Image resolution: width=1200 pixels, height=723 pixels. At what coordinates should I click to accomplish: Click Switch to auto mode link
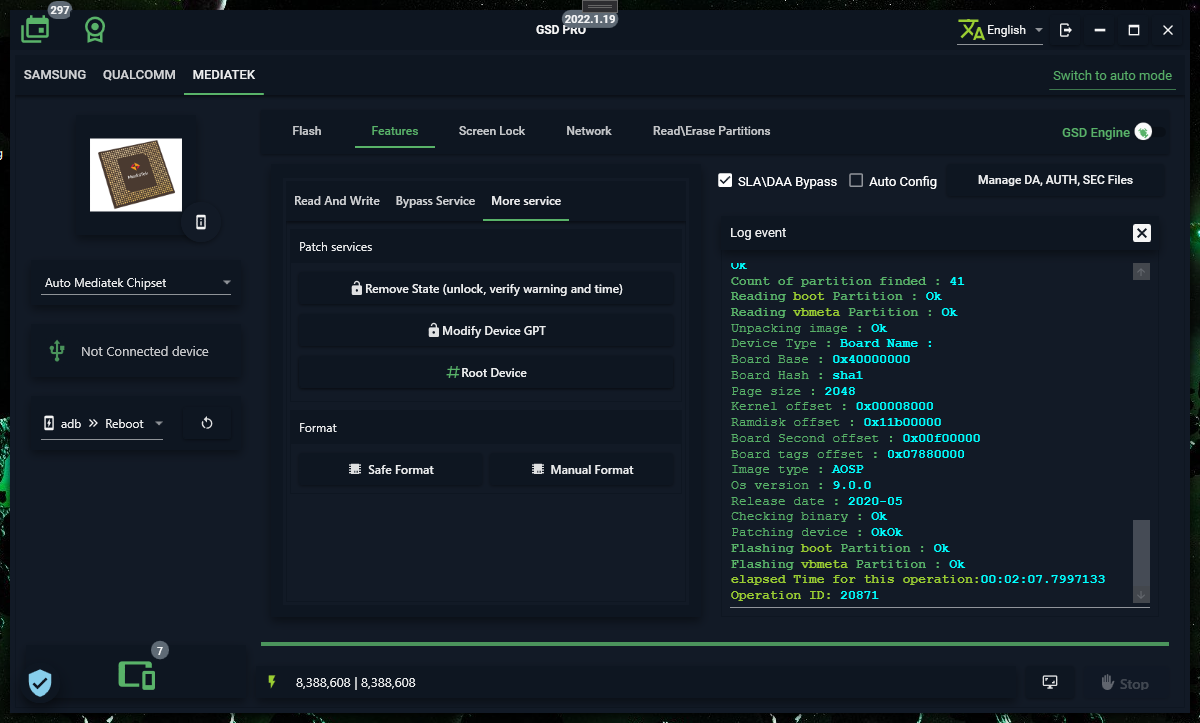coord(1112,76)
